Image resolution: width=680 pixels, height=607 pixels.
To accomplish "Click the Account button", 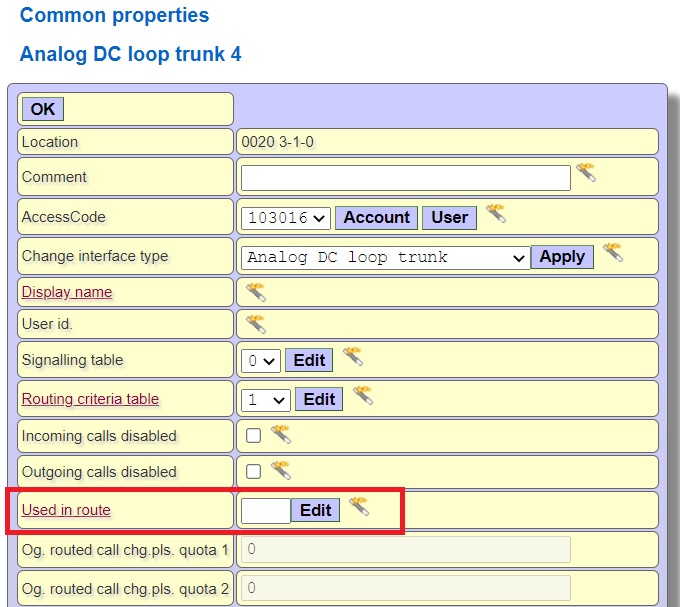I will tap(376, 217).
